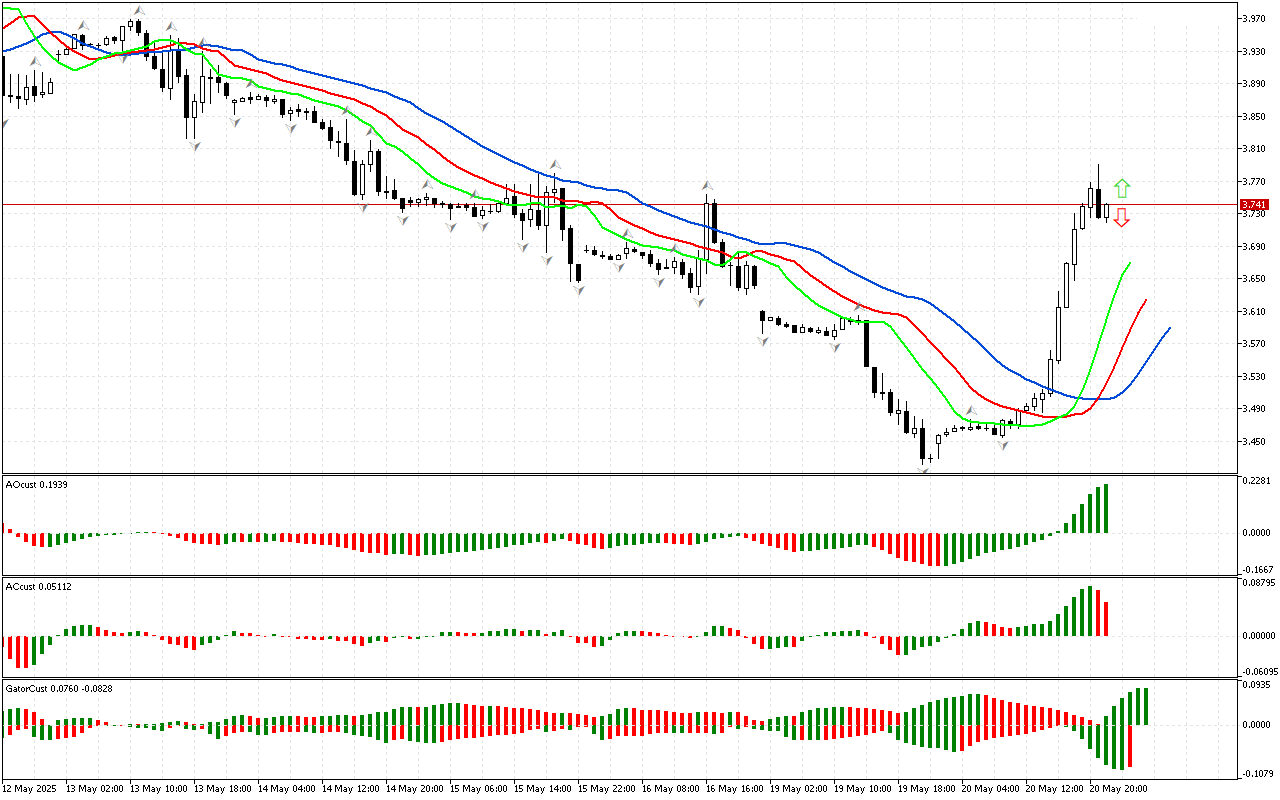This screenshot has height=800, width=1280.
Task: Select the blue Alligator line at its right end
Action: [1168, 329]
